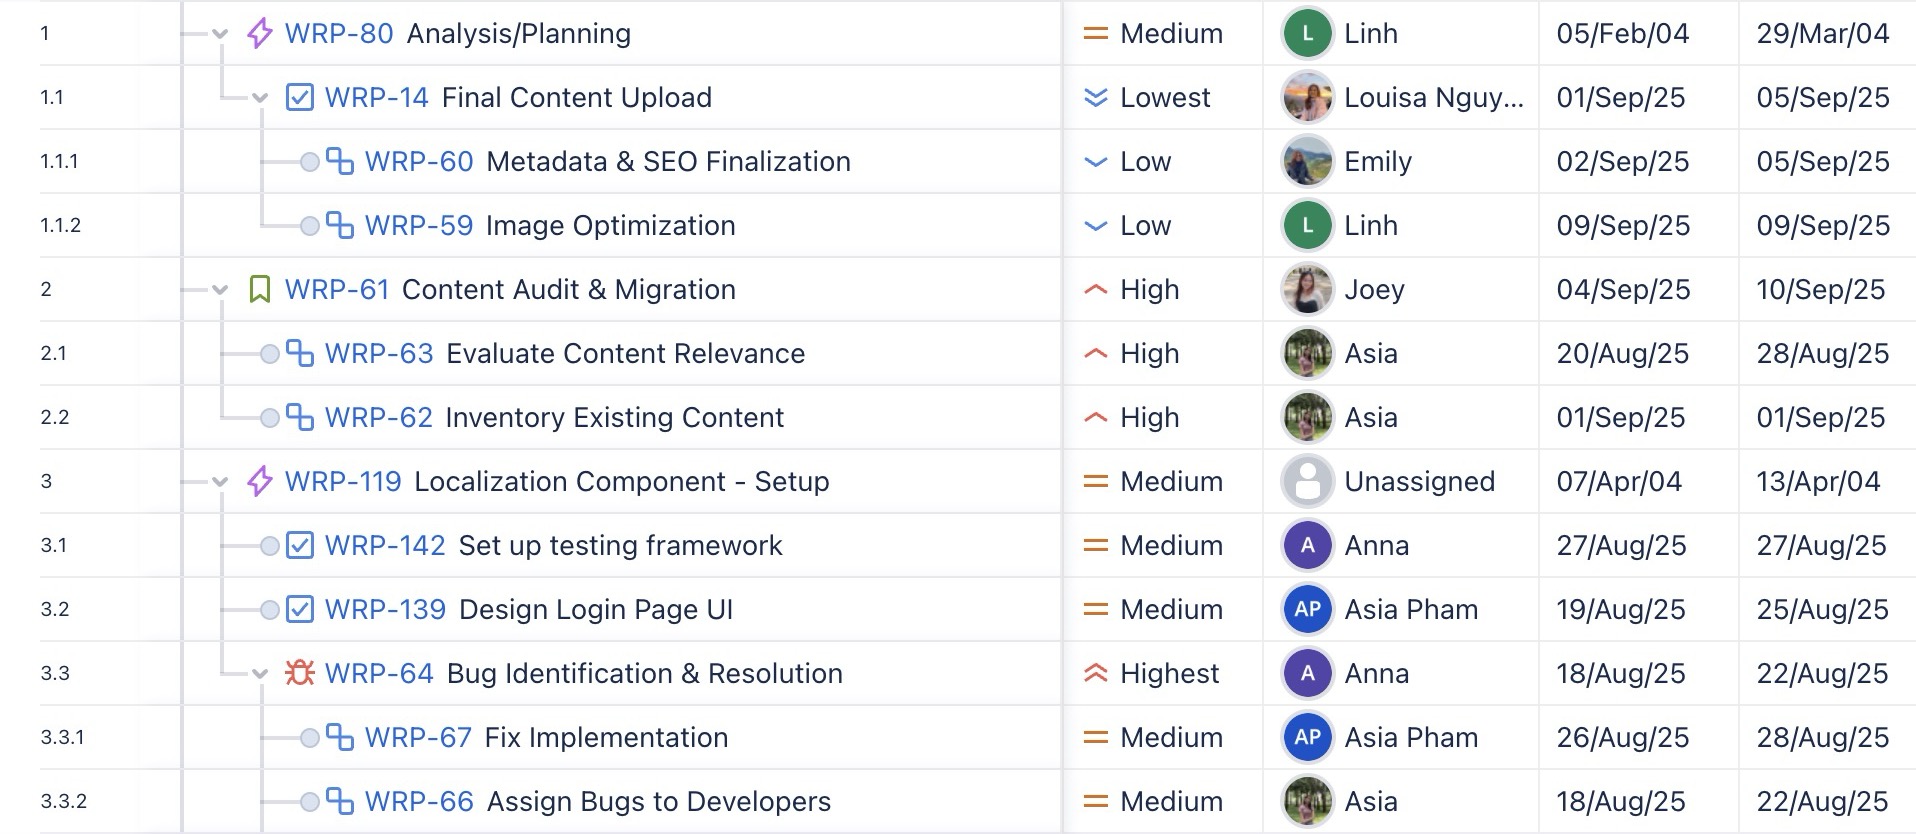The image size is (1916, 834).
Task: Click the task checkbox icon for WRP-142
Action: point(299,545)
